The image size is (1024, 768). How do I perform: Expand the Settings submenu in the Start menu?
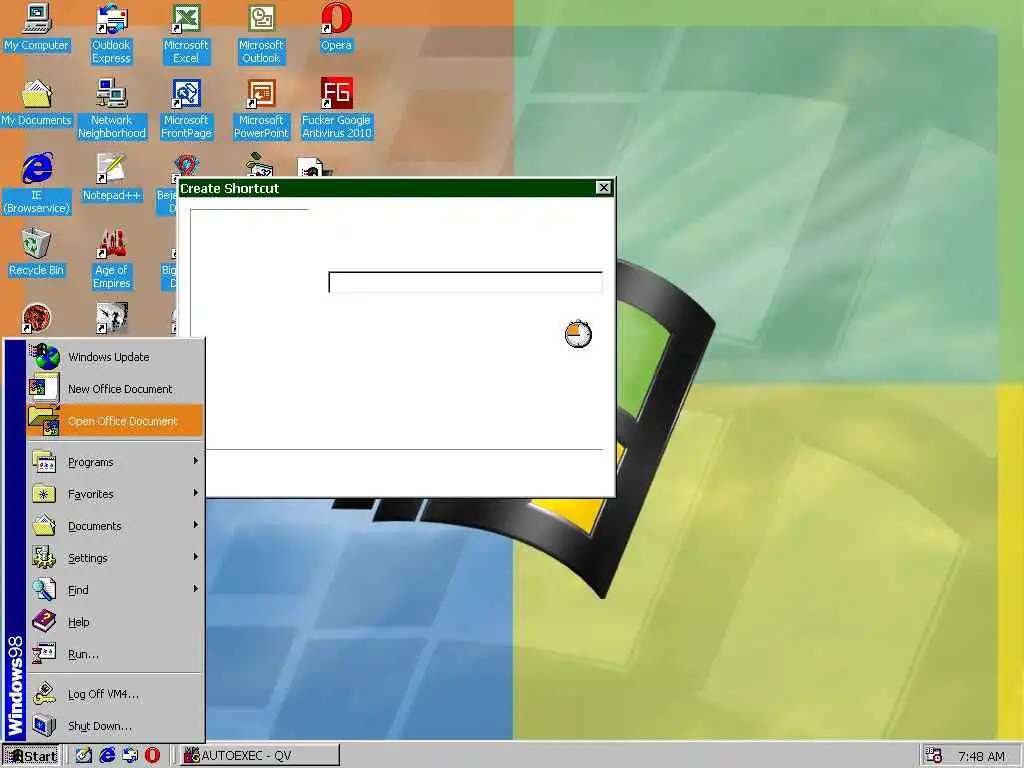[x=115, y=558]
